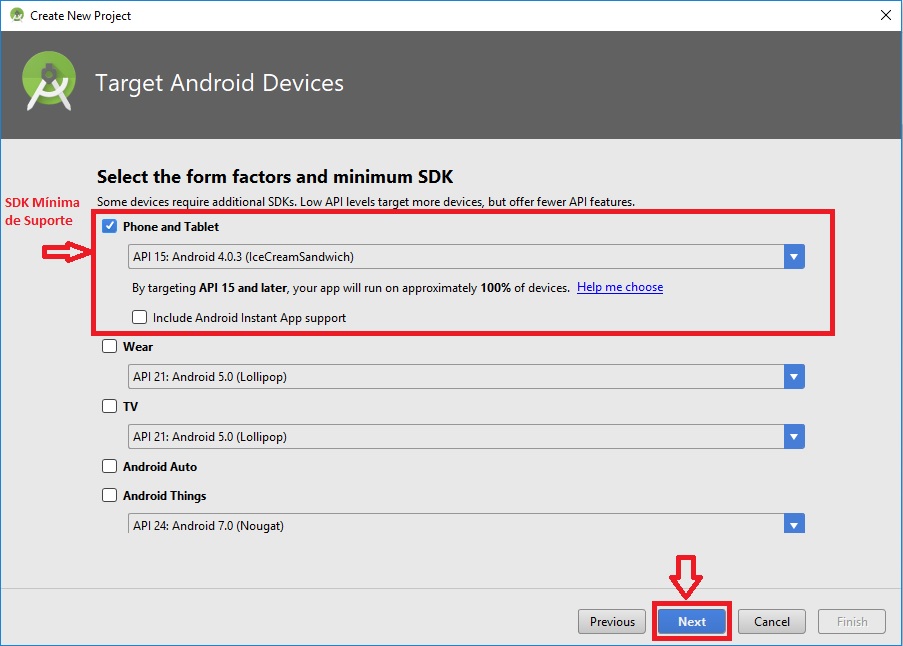903x646 pixels.
Task: Click the Wear label text
Action: point(138,347)
